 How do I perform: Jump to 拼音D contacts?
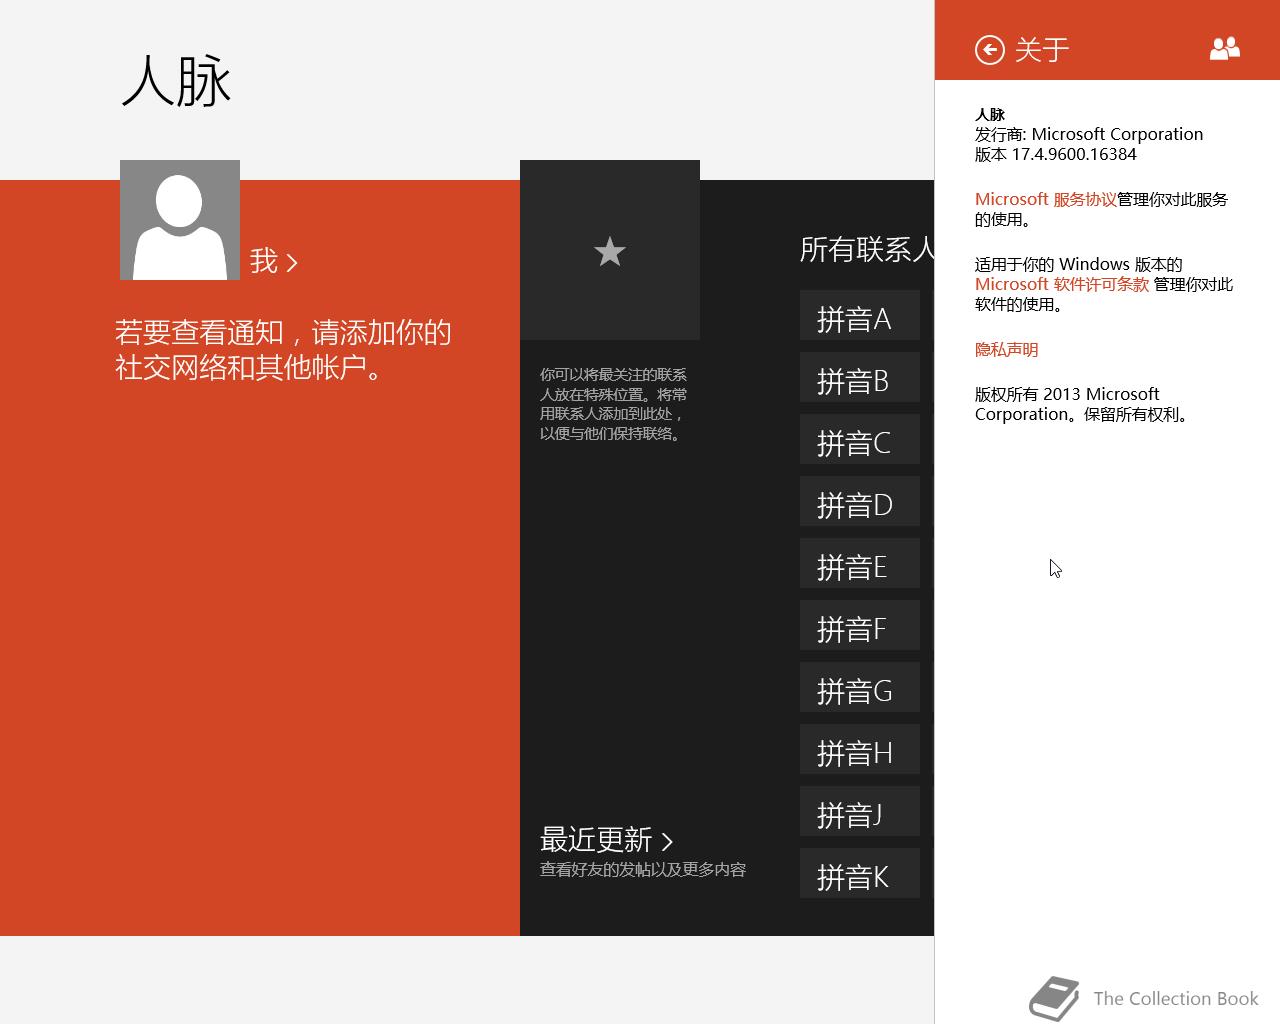pyautogui.click(x=860, y=501)
